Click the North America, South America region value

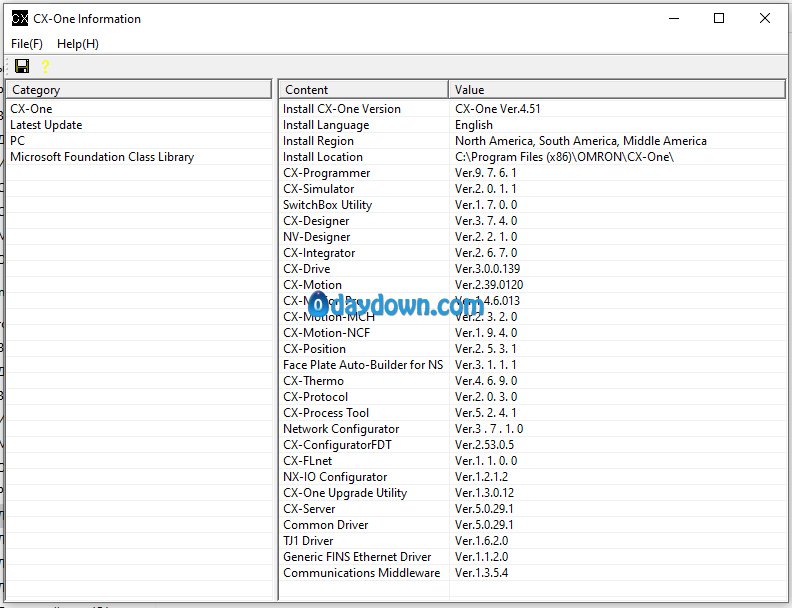pos(581,141)
